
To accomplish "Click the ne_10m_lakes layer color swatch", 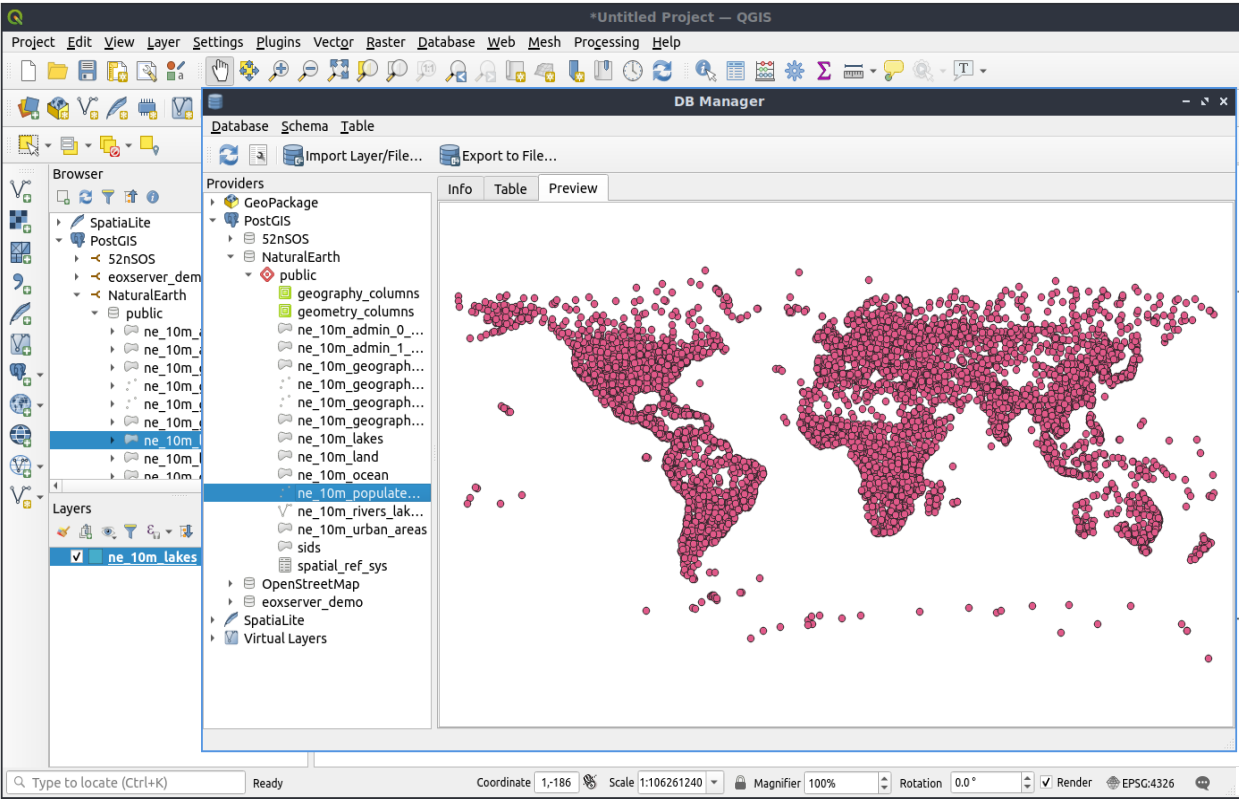I will click(96, 557).
